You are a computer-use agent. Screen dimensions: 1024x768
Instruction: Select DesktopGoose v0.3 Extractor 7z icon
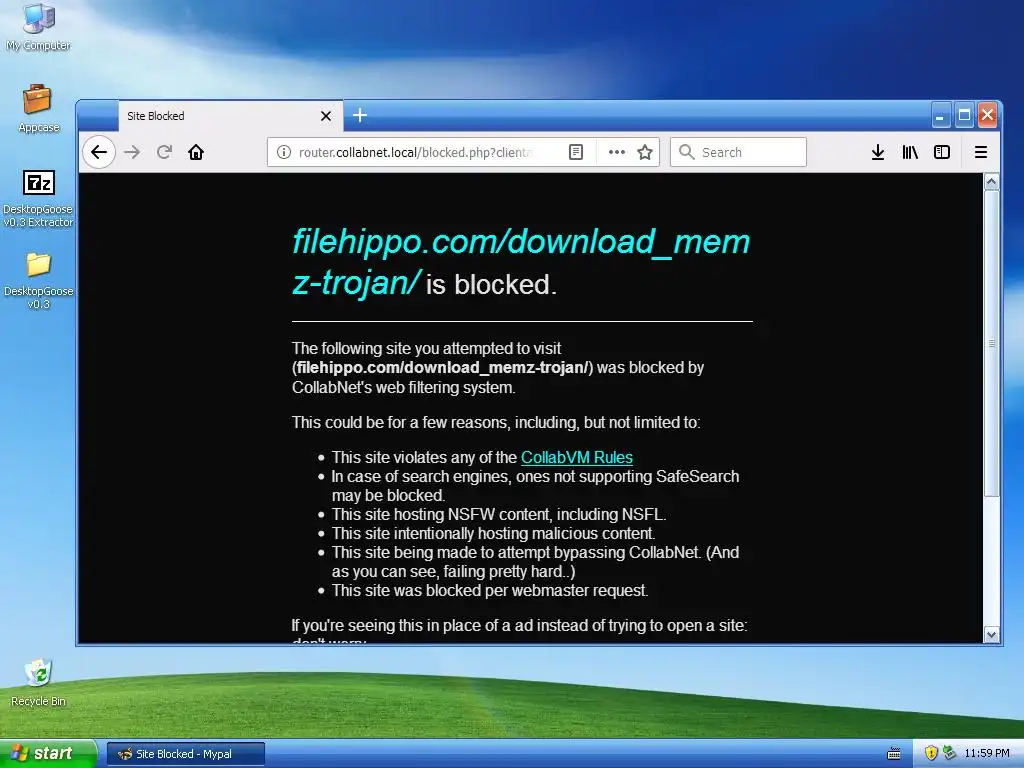(39, 199)
